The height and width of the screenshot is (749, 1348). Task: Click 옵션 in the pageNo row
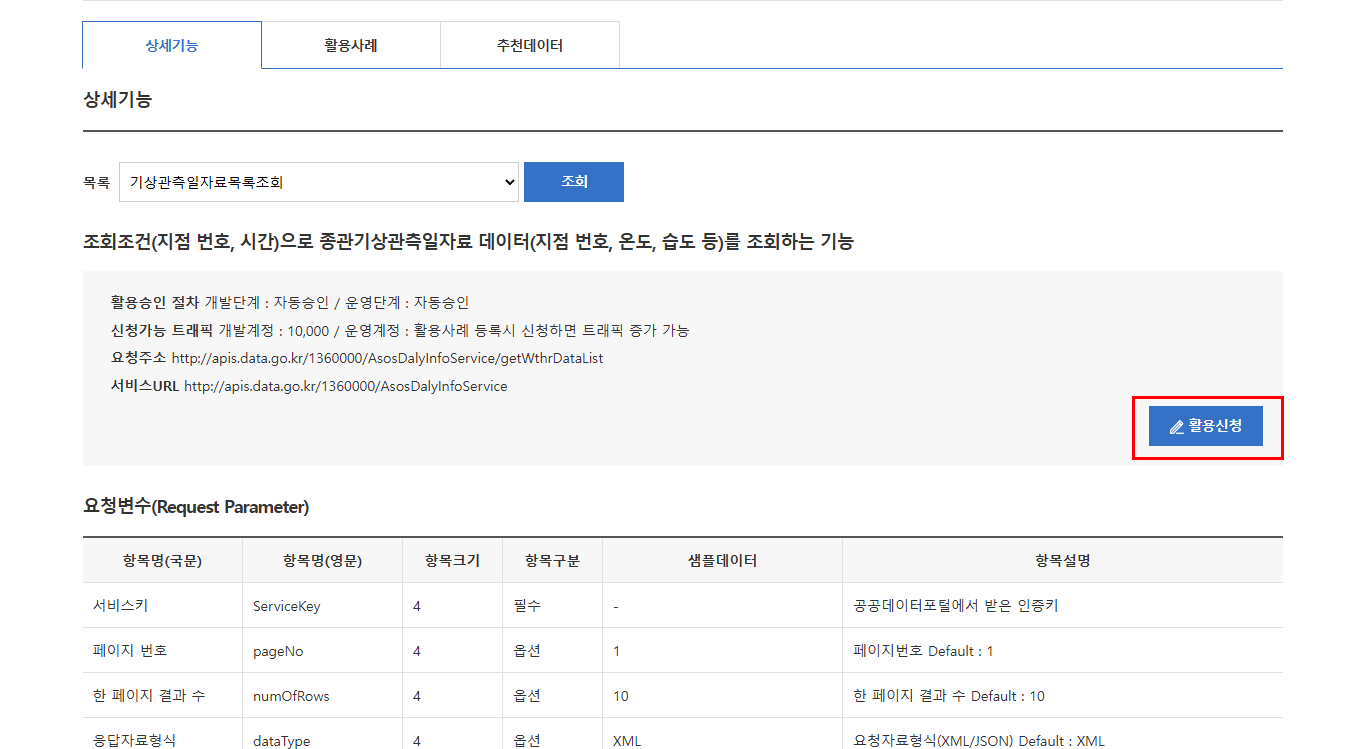click(x=527, y=651)
